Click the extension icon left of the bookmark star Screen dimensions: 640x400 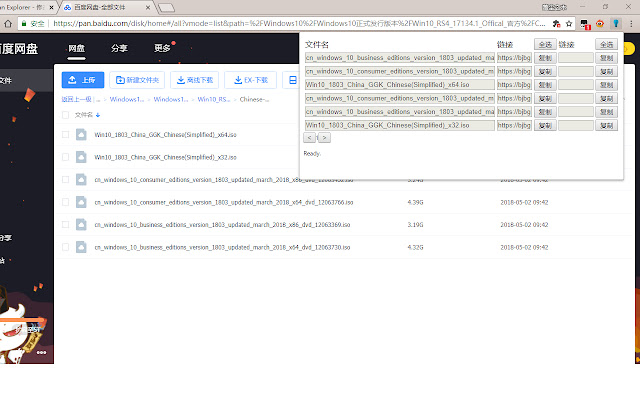pos(556,24)
